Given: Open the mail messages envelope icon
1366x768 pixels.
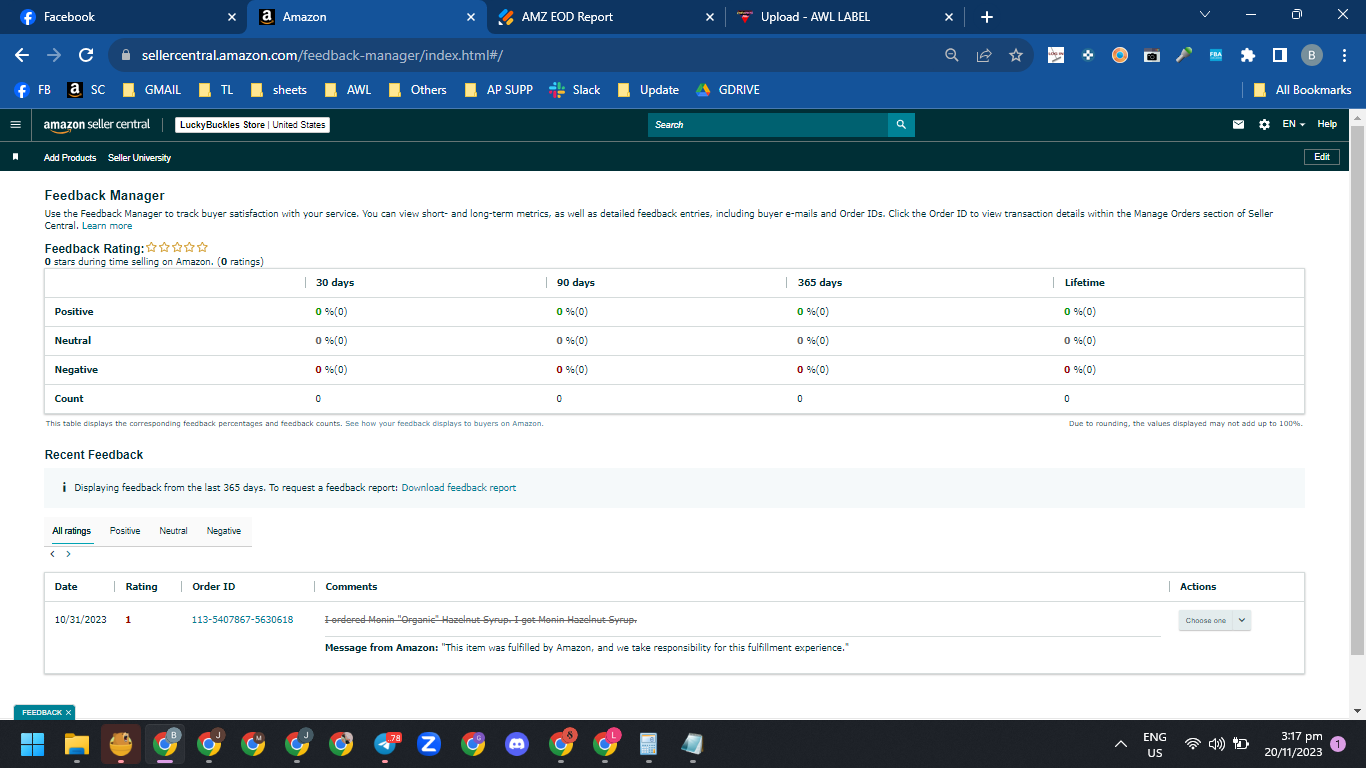Looking at the screenshot, I should (1238, 125).
